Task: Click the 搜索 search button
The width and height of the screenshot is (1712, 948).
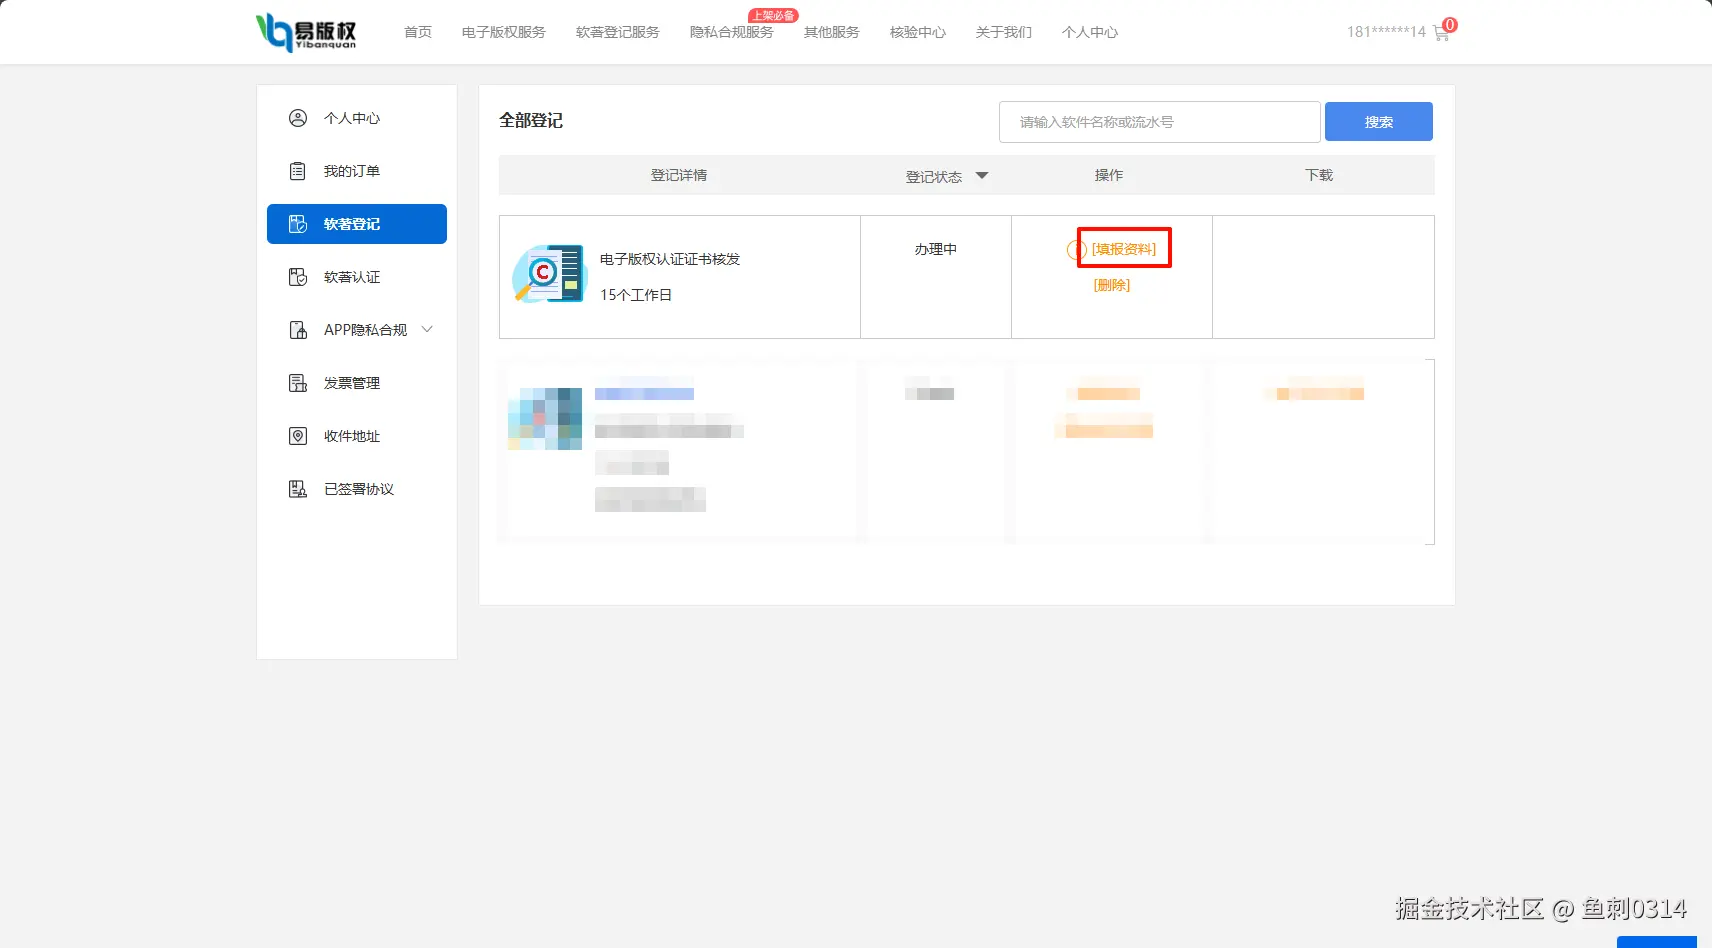Action: [x=1379, y=122]
